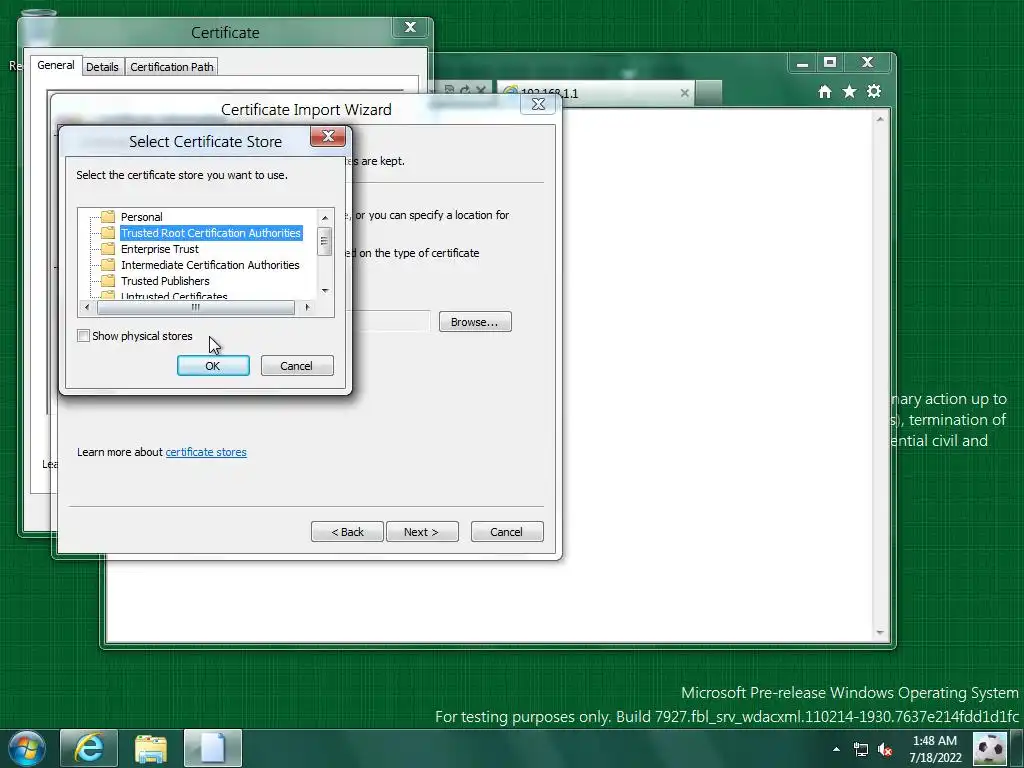Launch Internet Explorer from the taskbar
Screen dimensions: 1024x768
[89, 748]
